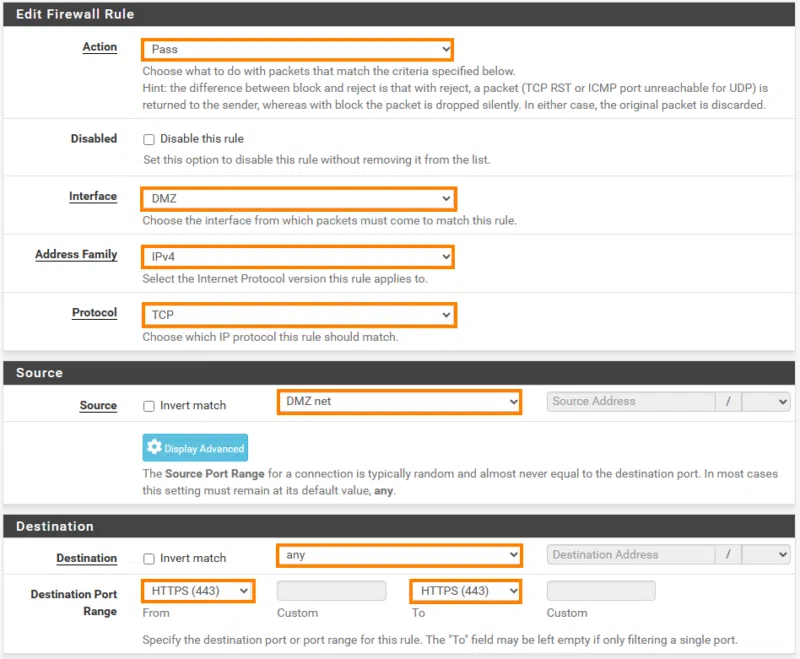
Task: Click the Disabled field label
Action: [x=94, y=139]
